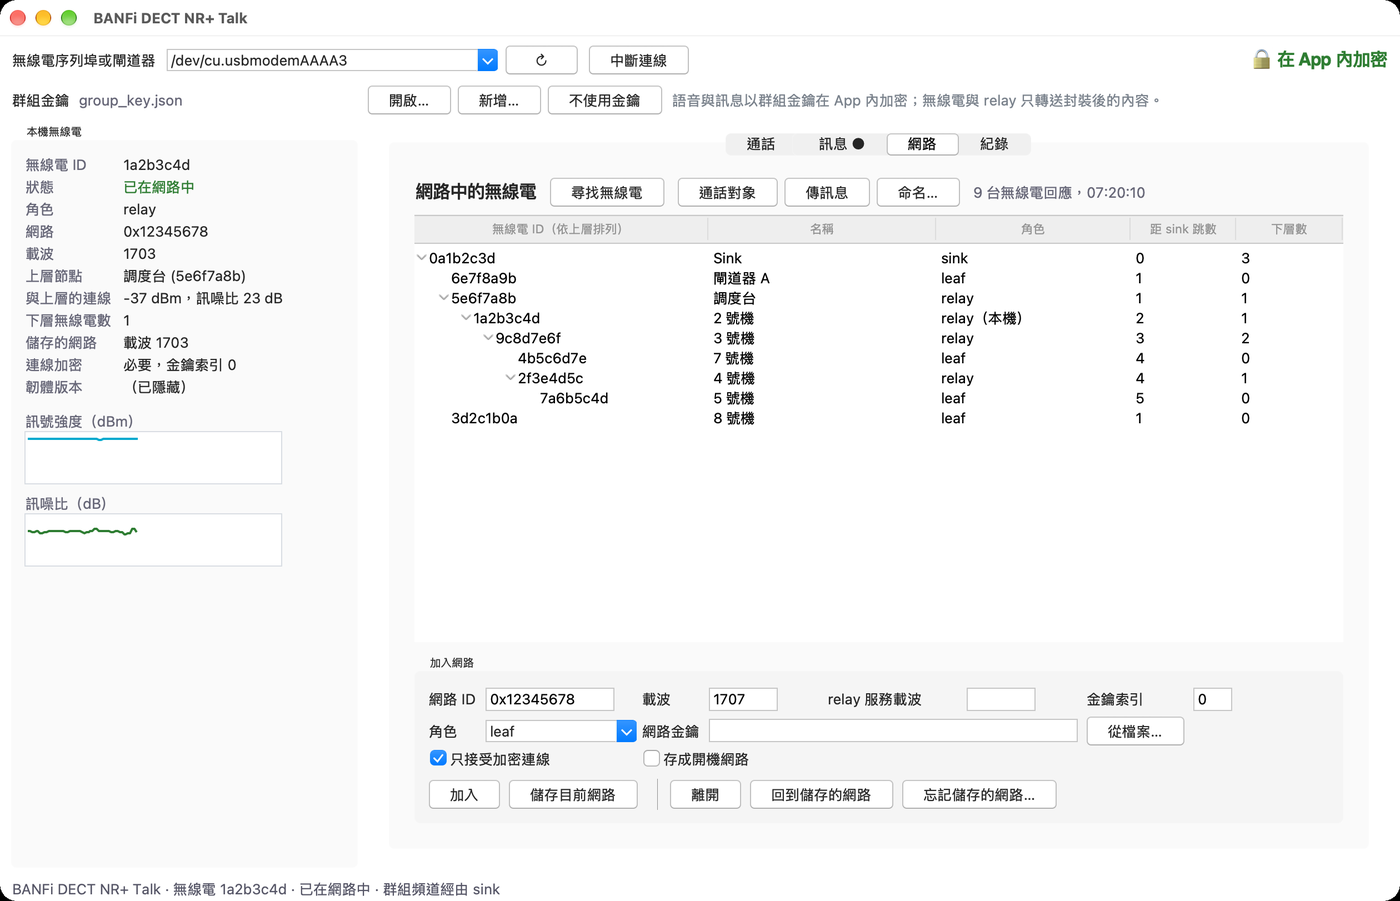This screenshot has width=1400, height=901.
Task: Click the 調度台 (5e6f7a8b) parent value
Action: click(184, 276)
